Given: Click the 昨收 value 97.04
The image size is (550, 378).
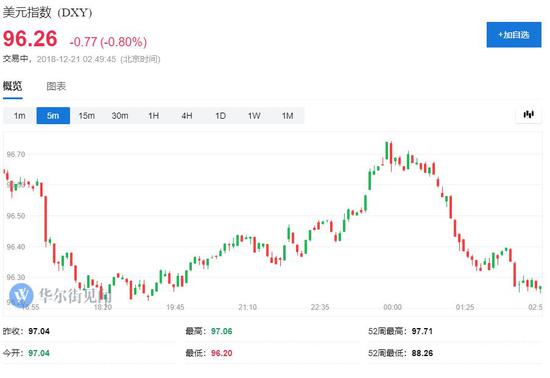Looking at the screenshot, I should tap(39, 331).
